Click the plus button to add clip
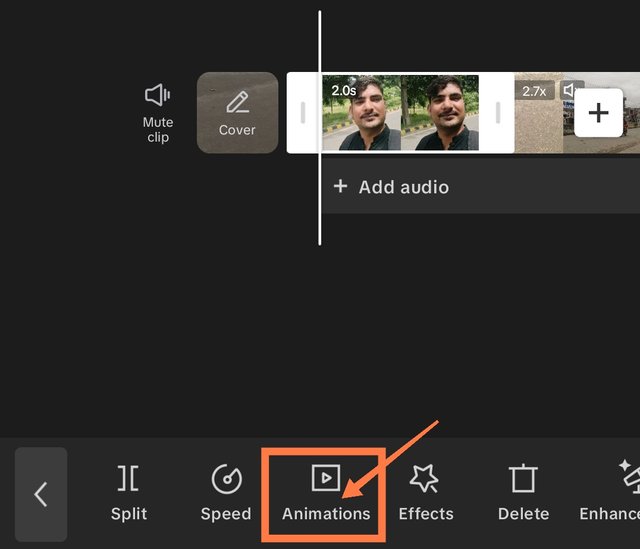This screenshot has width=640, height=549. point(598,113)
